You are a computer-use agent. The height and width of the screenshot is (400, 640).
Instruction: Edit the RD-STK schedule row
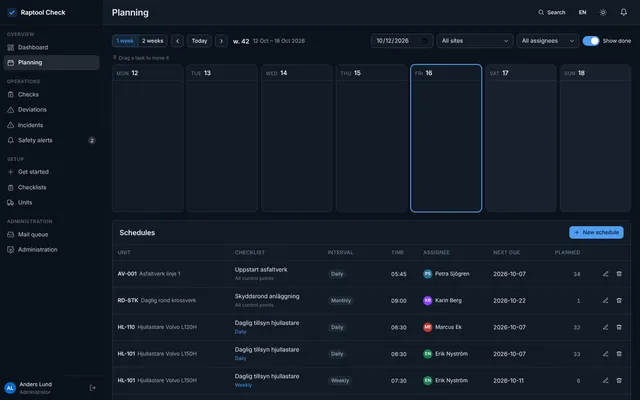pyautogui.click(x=605, y=300)
